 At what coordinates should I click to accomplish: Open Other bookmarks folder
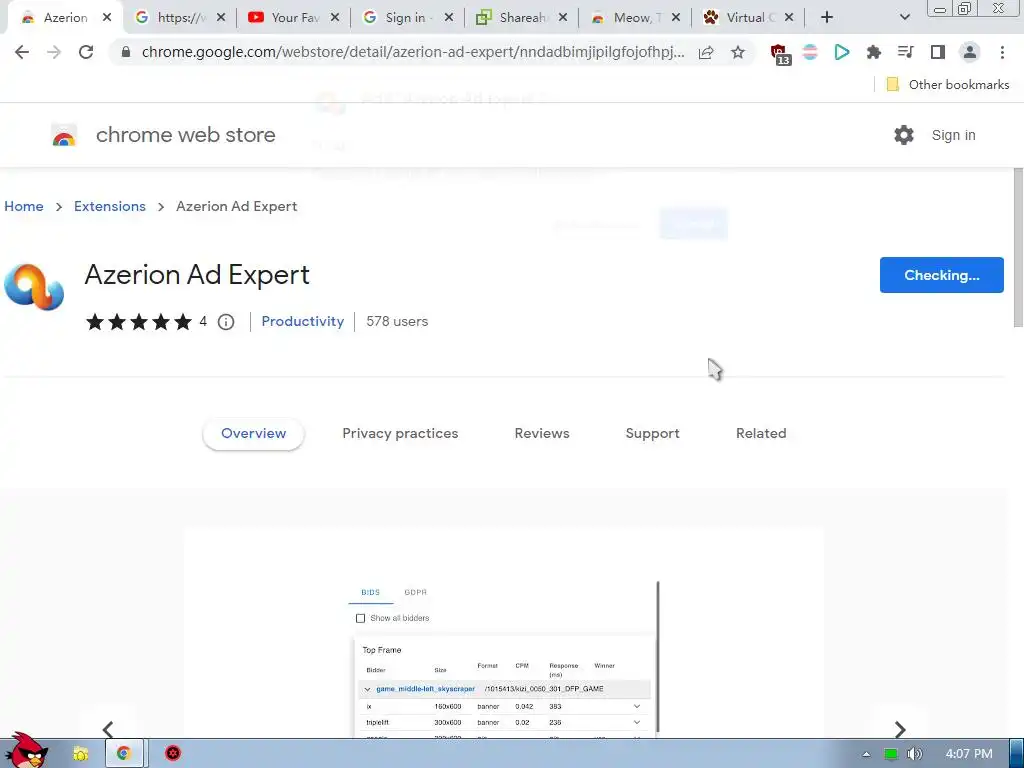[x=948, y=84]
